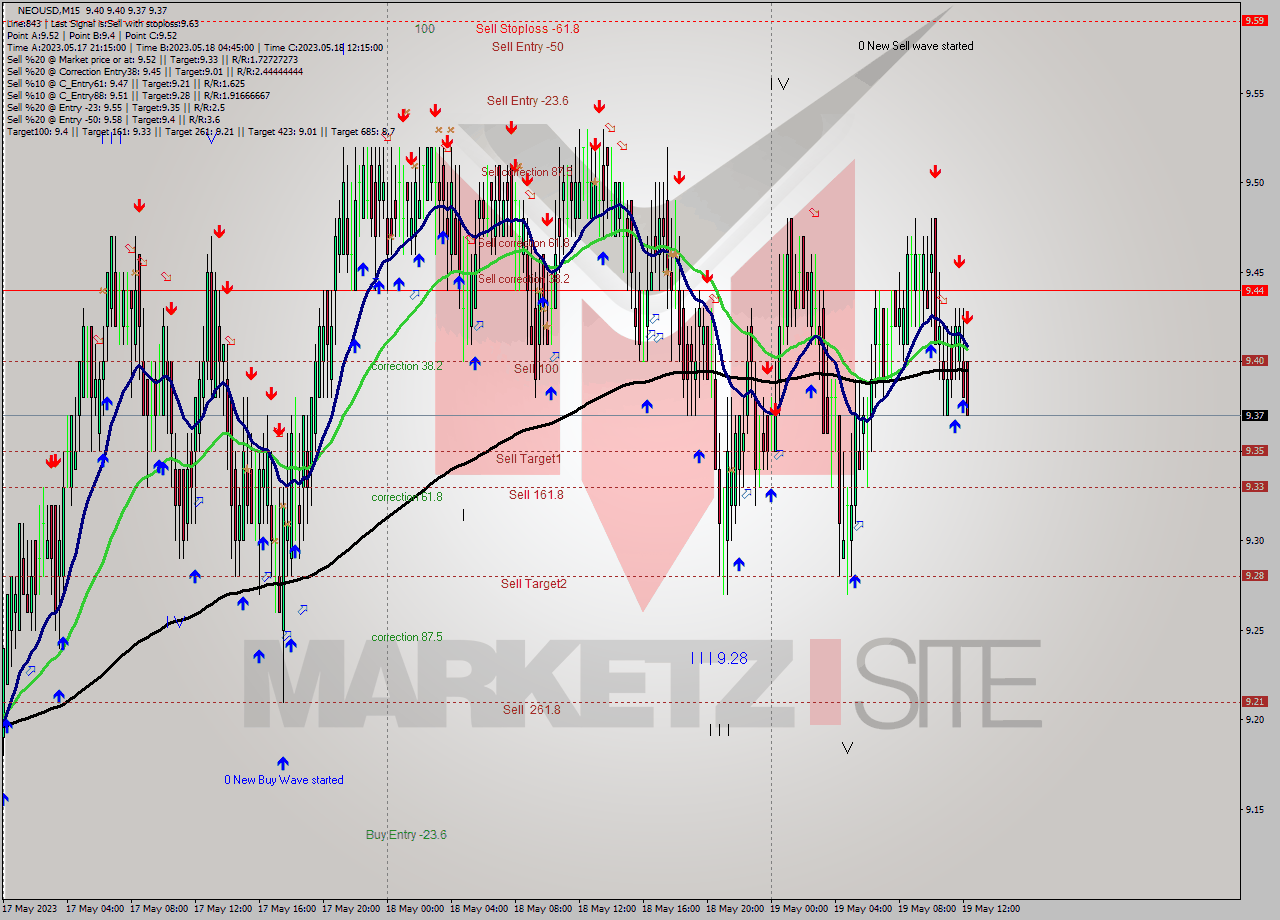Screen dimensions: 1280x920
Task: Click 'Sell %20 @ Correction Entry38: 9.45' line
Action: click(x=154, y=71)
